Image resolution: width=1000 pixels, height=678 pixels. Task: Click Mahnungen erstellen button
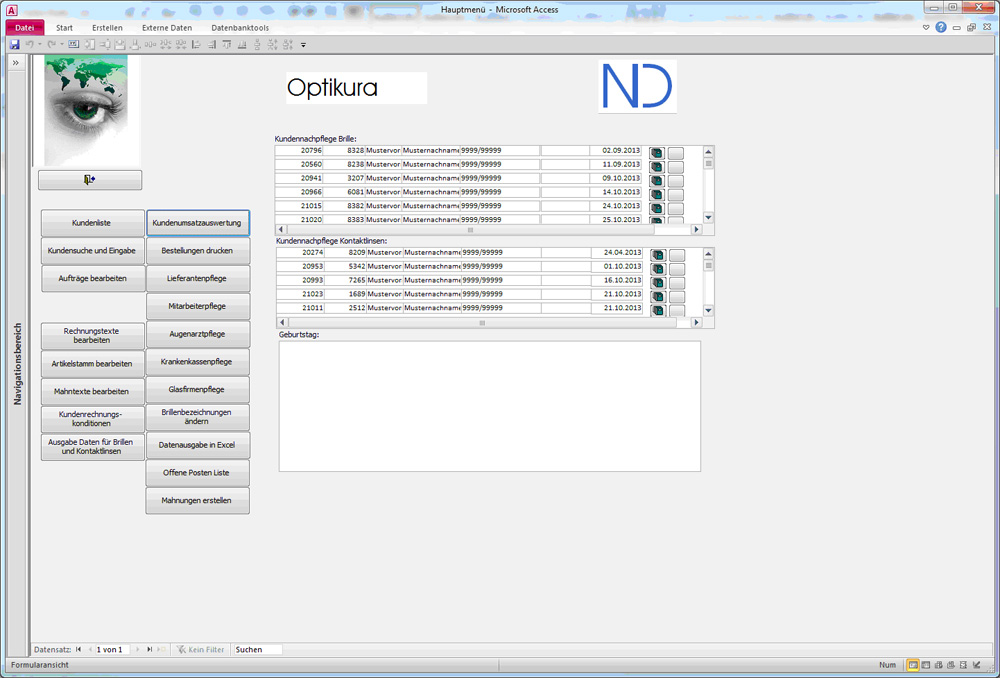198,501
